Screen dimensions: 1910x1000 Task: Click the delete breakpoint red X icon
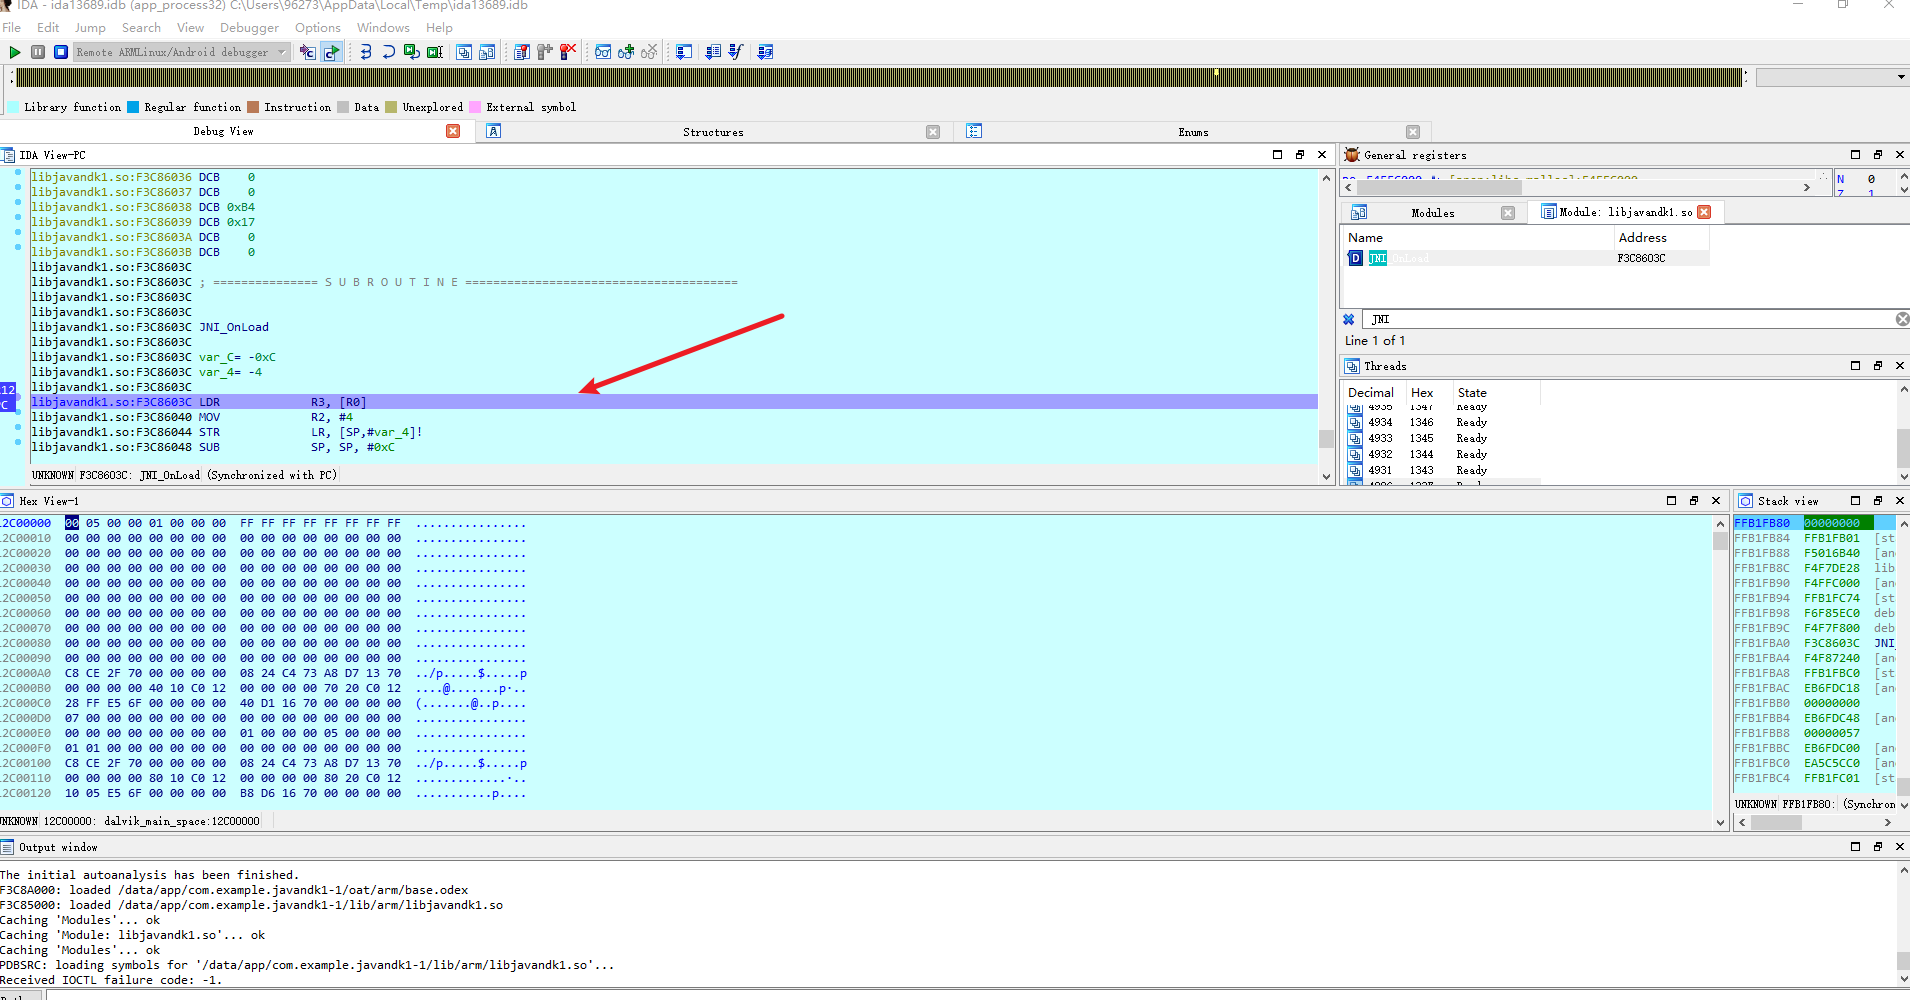point(568,52)
